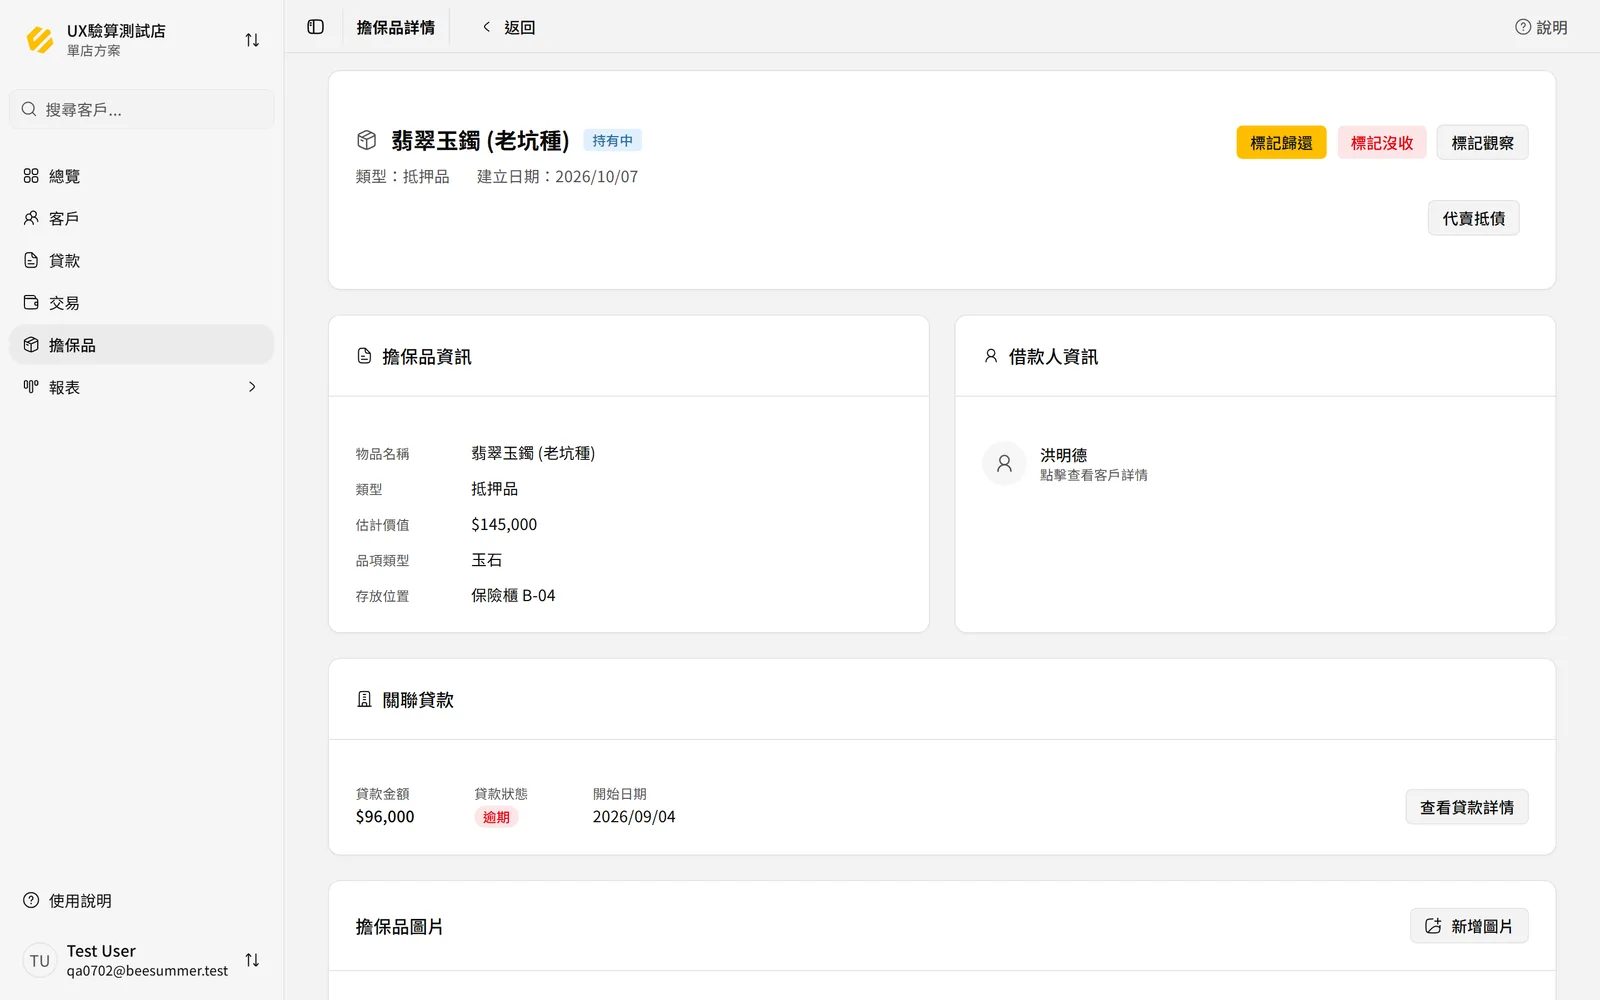1600x1000 pixels.
Task: Expand the 報表 submenu chevron
Action: (252, 387)
